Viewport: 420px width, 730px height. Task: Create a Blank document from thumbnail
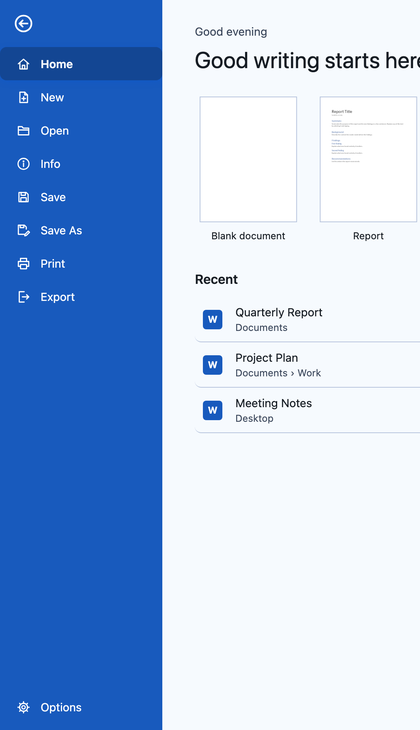[248, 159]
